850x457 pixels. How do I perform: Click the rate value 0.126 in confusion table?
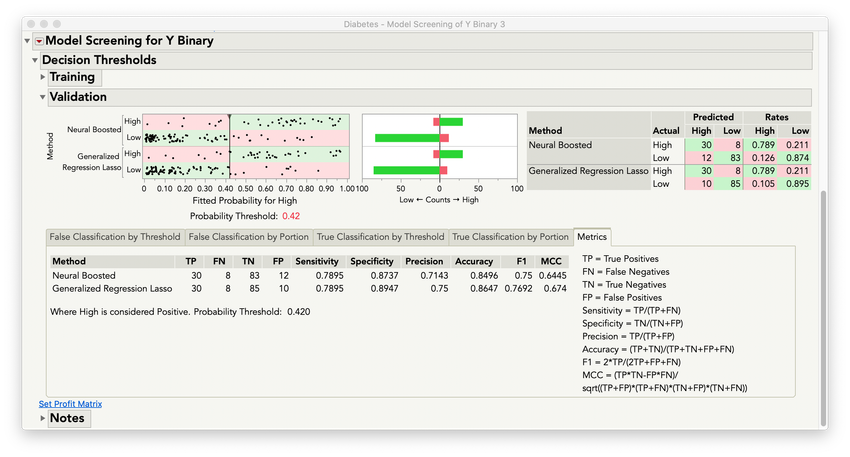tap(761, 158)
